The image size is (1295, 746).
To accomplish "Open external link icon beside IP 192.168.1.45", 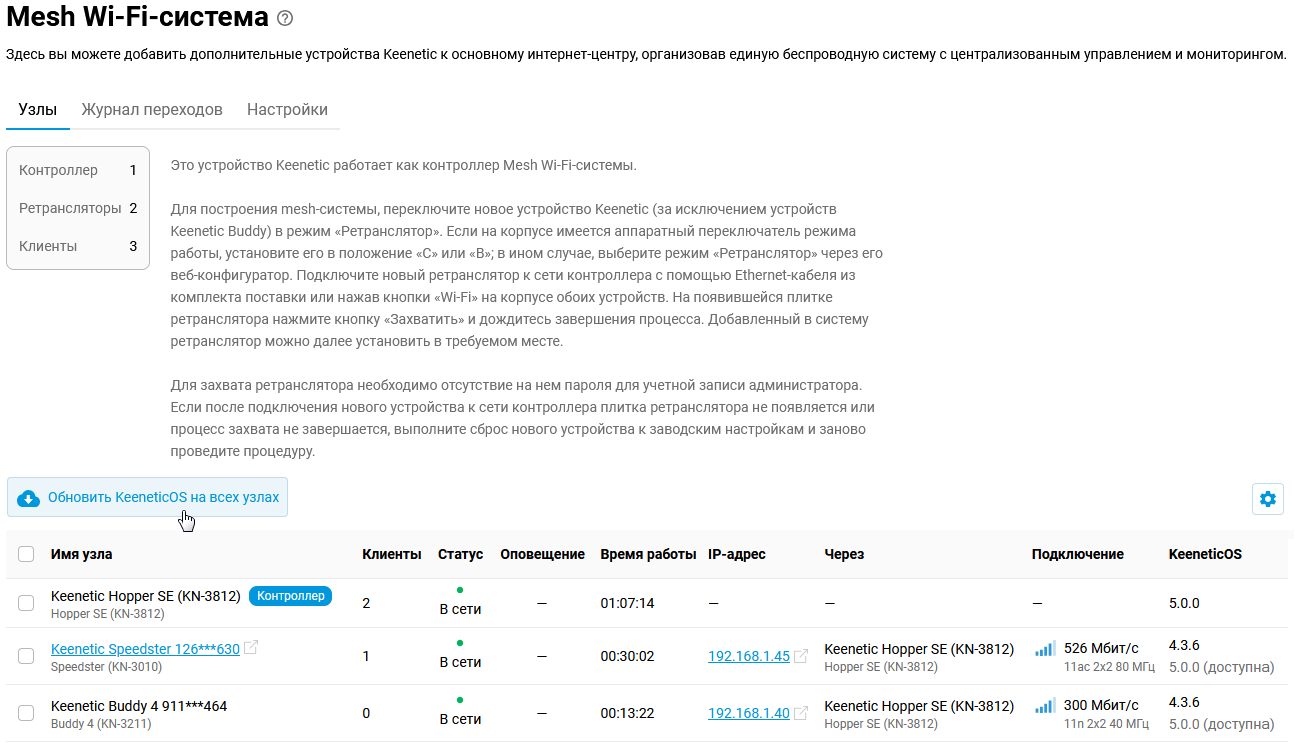I will (800, 657).
